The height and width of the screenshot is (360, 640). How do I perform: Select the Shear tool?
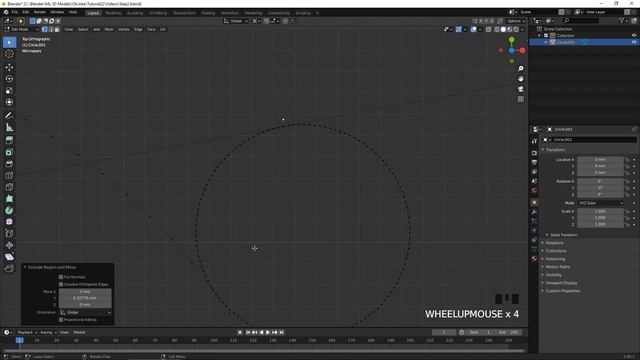point(9,257)
